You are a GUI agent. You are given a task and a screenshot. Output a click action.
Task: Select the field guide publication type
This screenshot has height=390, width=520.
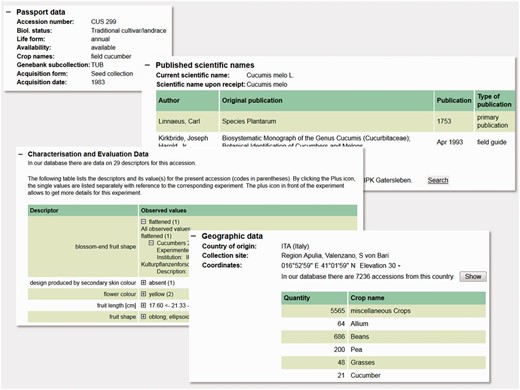click(492, 142)
